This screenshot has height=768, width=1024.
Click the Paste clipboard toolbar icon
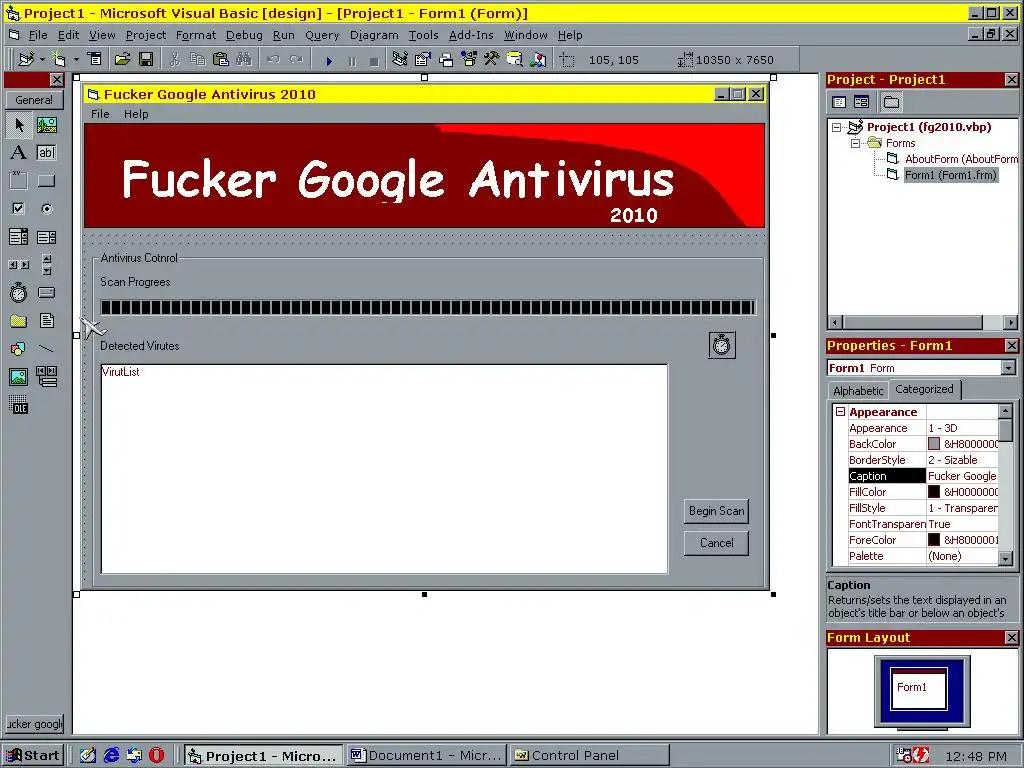click(221, 59)
